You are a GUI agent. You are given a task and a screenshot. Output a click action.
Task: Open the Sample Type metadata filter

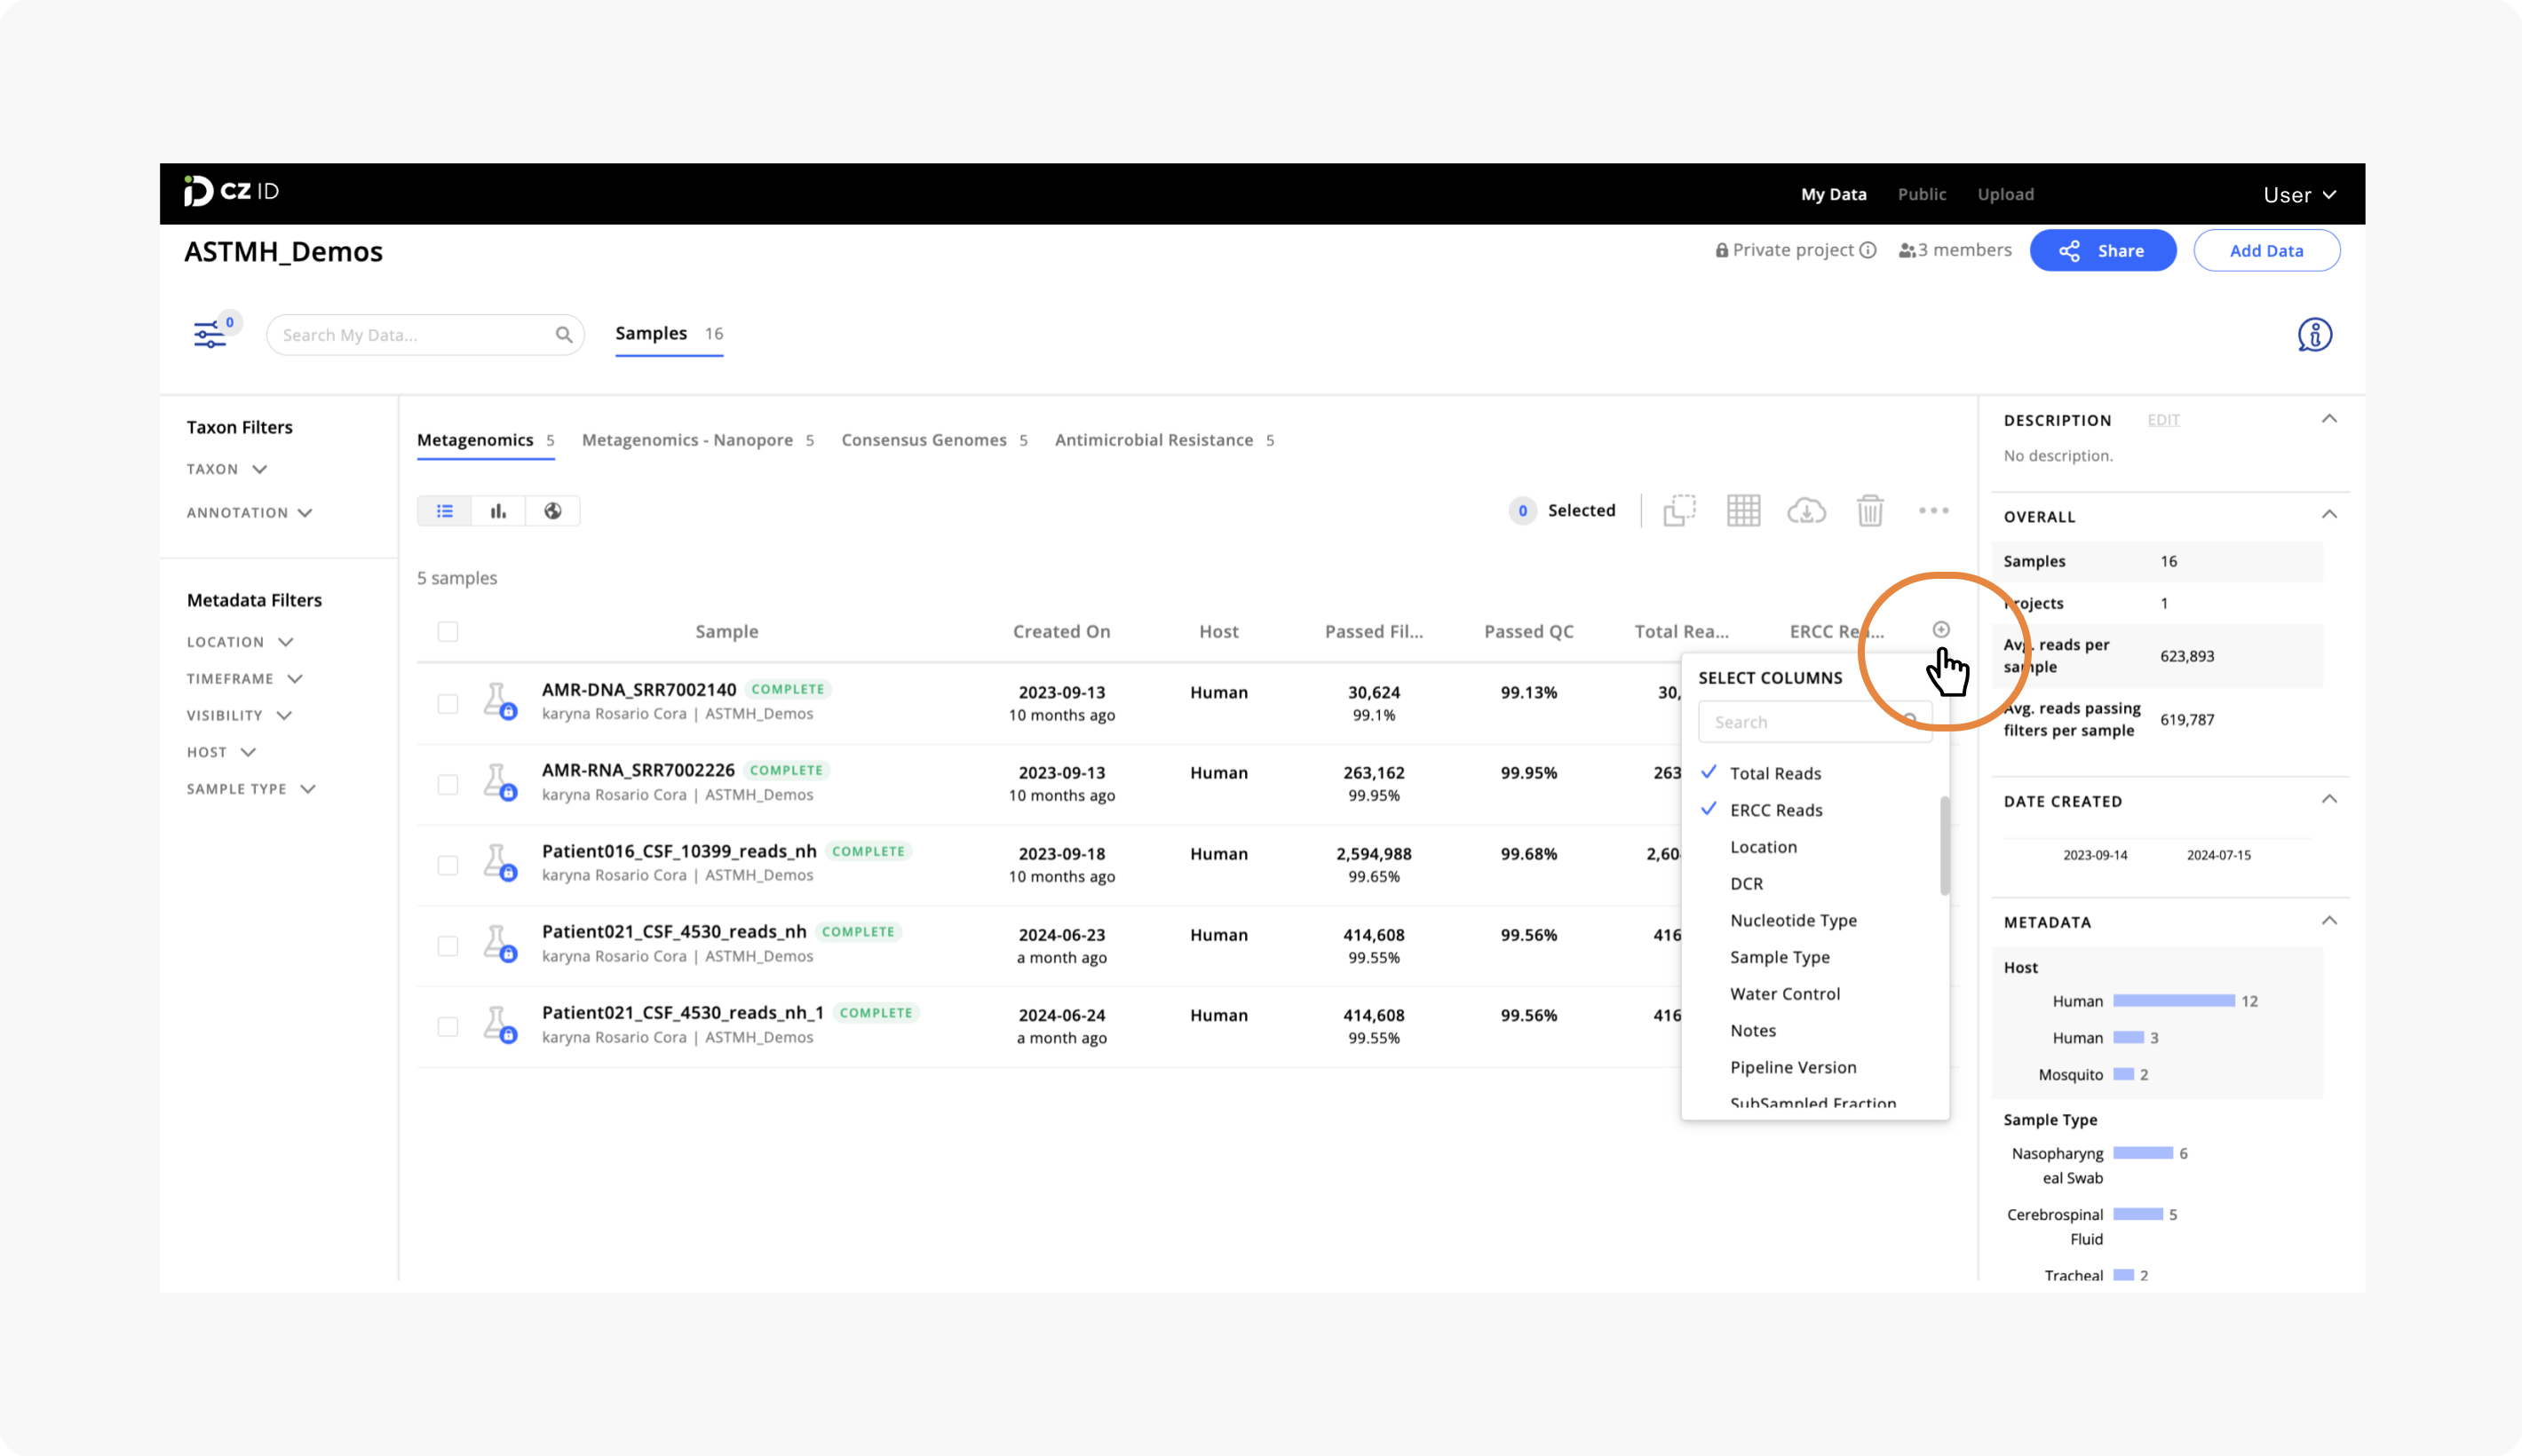click(251, 788)
